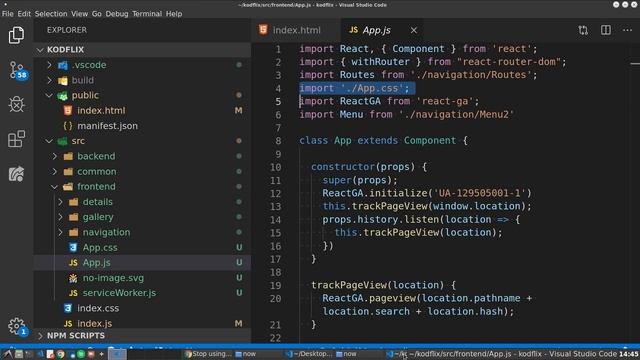Open manifest.json from the explorer
Viewport: 640px width, 360px height.
click(142, 126)
